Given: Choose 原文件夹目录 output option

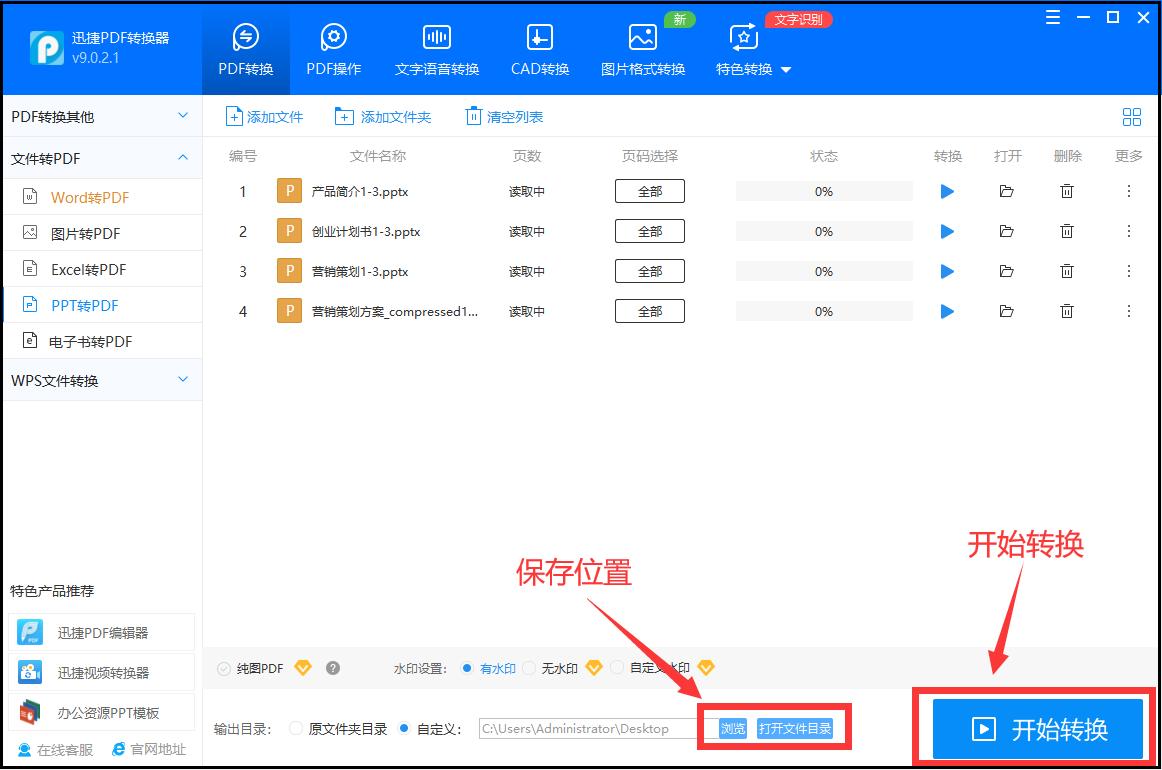Looking at the screenshot, I should [296, 728].
